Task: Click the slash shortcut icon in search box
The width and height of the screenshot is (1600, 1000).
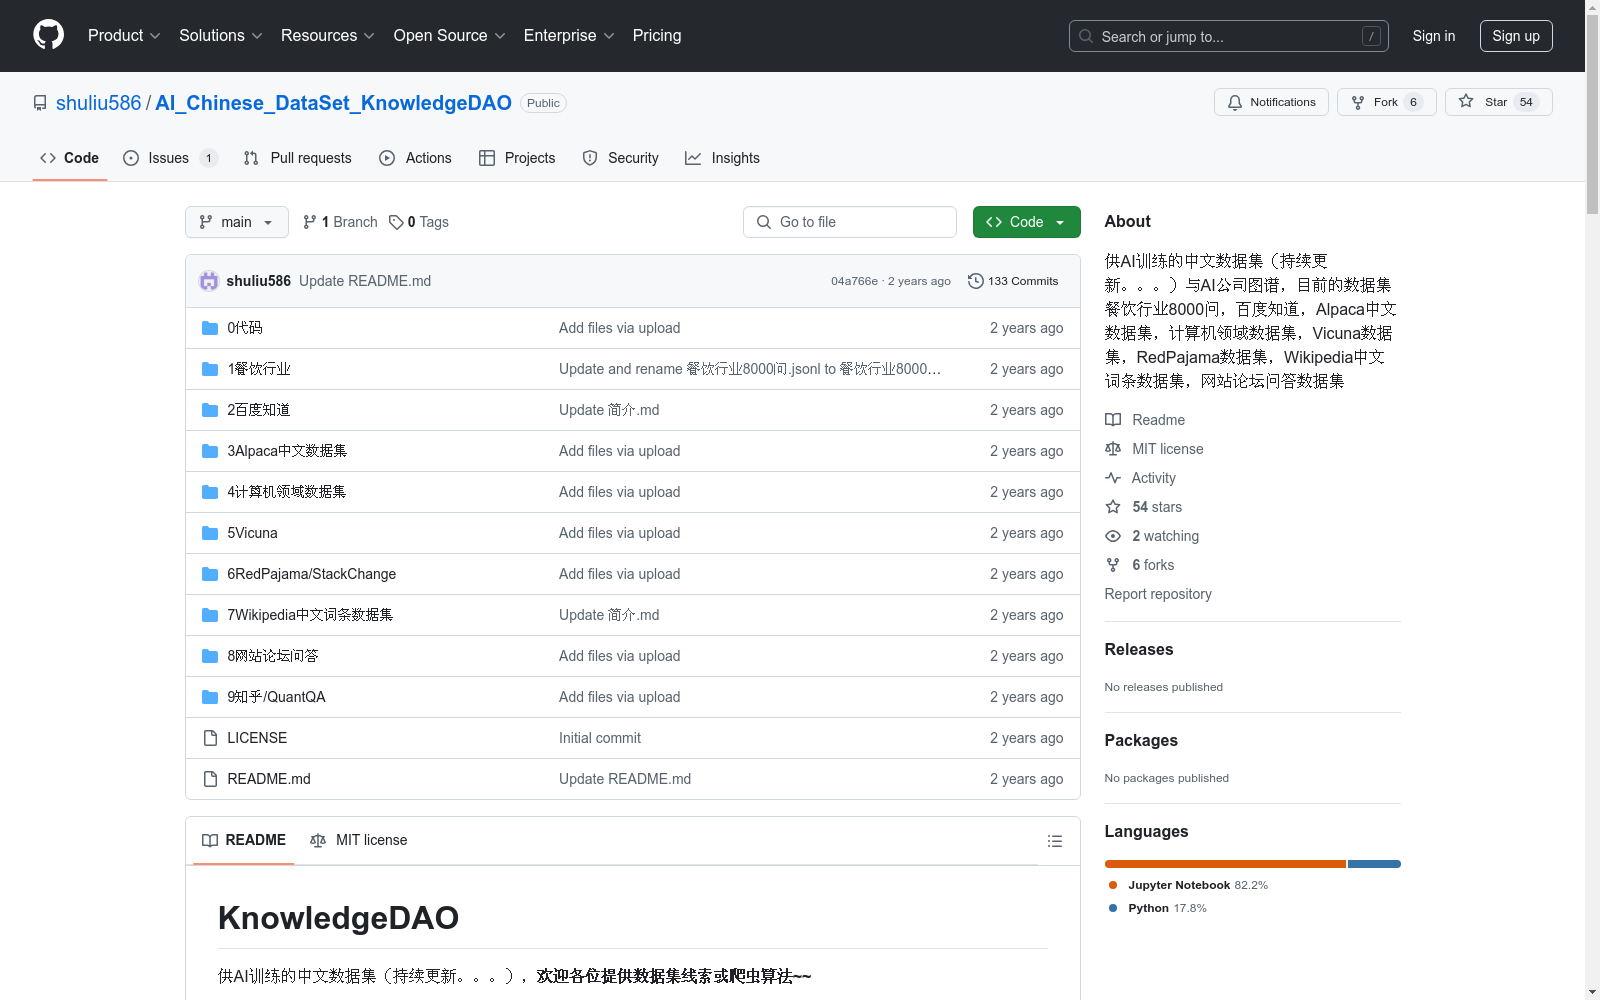Action: [x=1371, y=36]
